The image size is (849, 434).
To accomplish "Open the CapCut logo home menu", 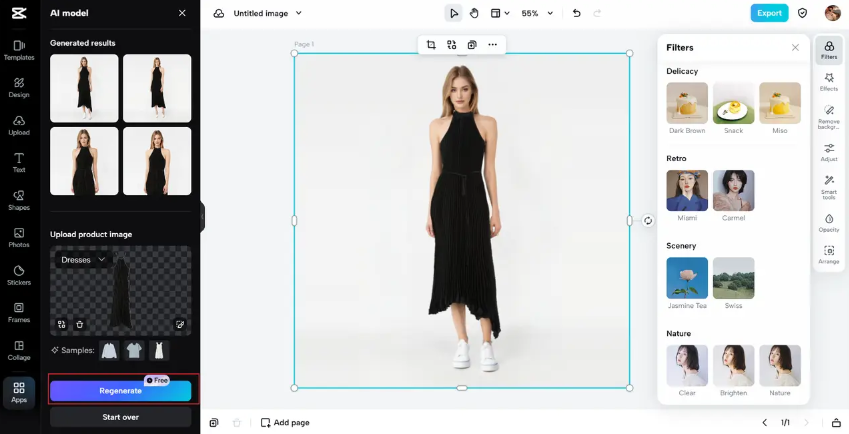I will (19, 13).
